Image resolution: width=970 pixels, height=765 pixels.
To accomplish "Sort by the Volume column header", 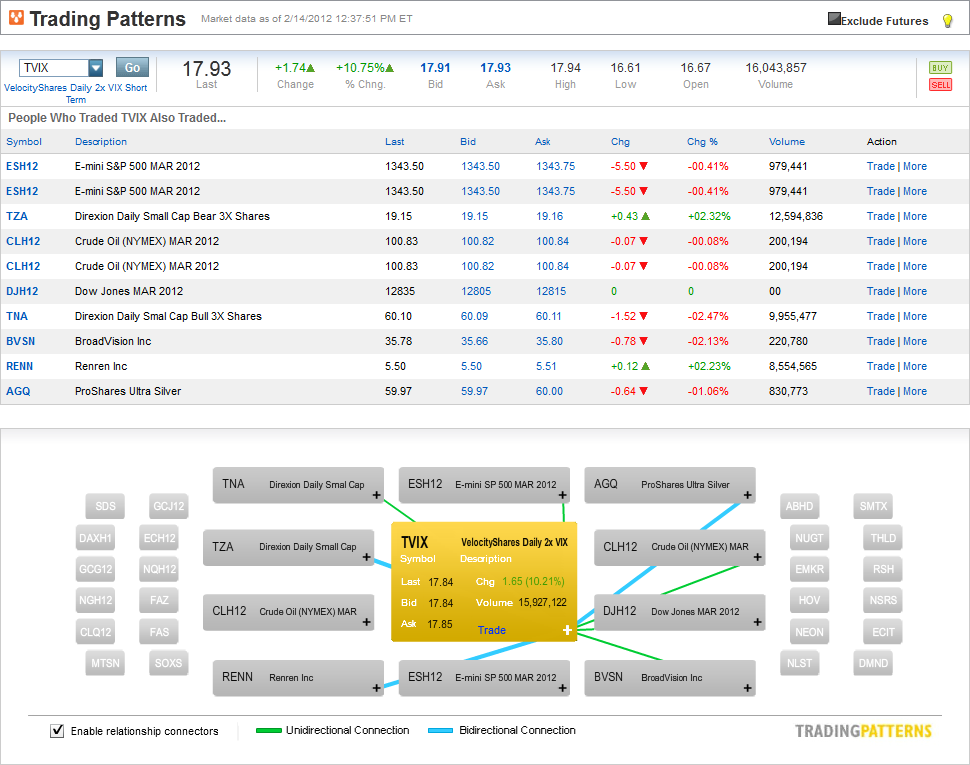I will click(787, 142).
